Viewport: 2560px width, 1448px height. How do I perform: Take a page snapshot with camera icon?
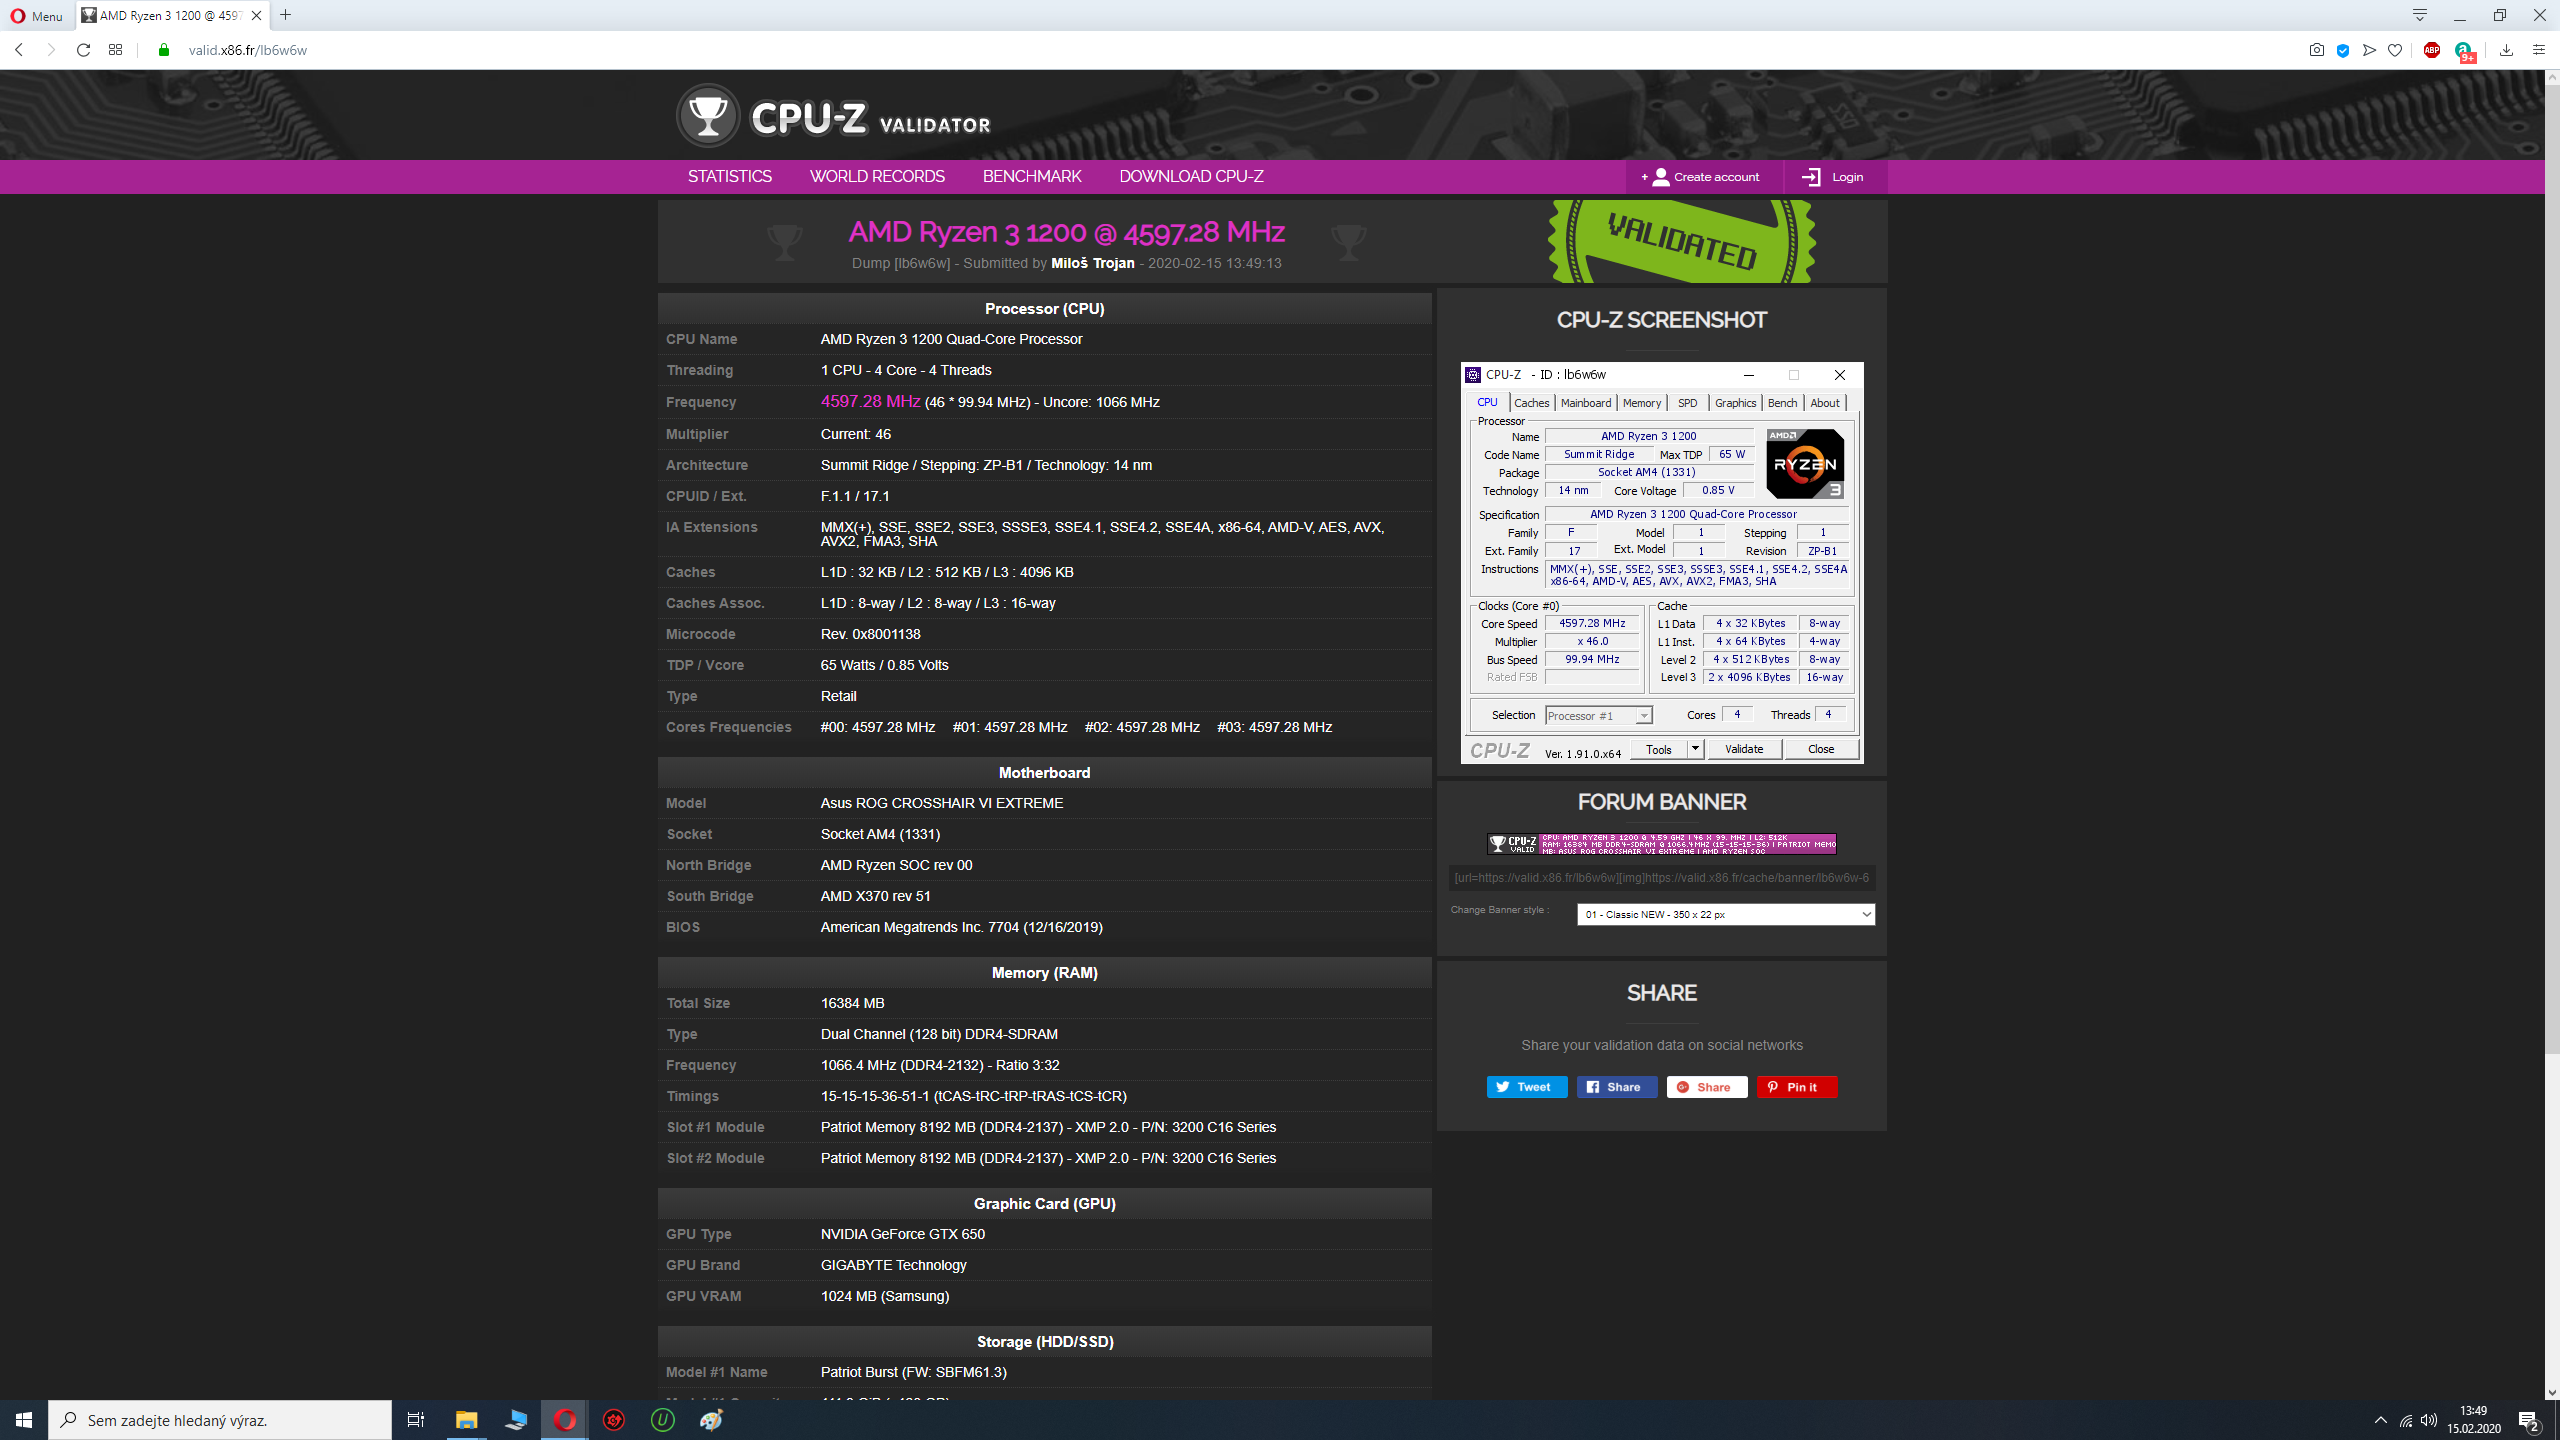tap(2317, 50)
